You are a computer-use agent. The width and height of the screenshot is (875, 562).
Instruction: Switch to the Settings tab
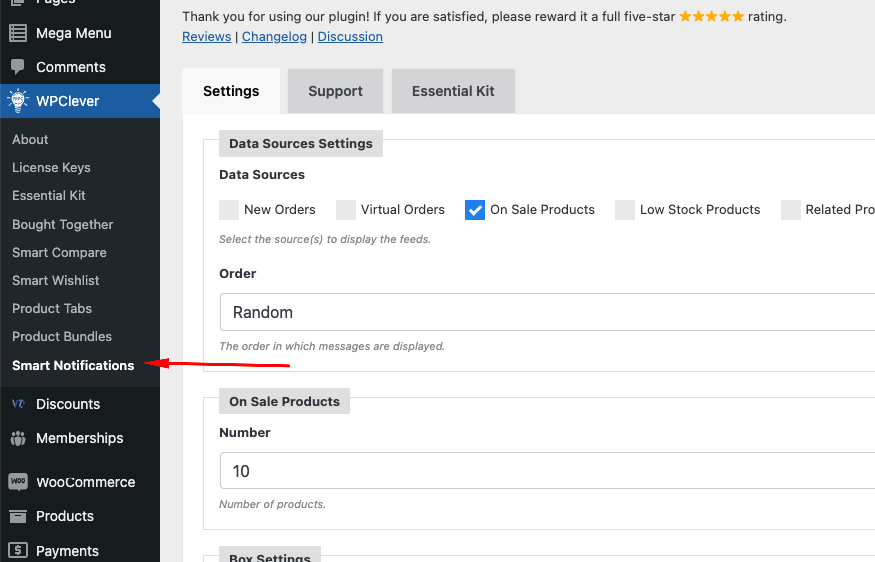[x=231, y=91]
